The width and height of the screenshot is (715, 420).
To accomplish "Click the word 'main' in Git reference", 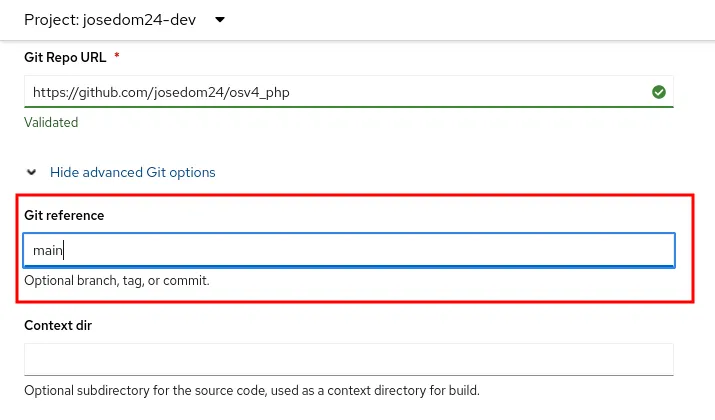I will tap(48, 250).
